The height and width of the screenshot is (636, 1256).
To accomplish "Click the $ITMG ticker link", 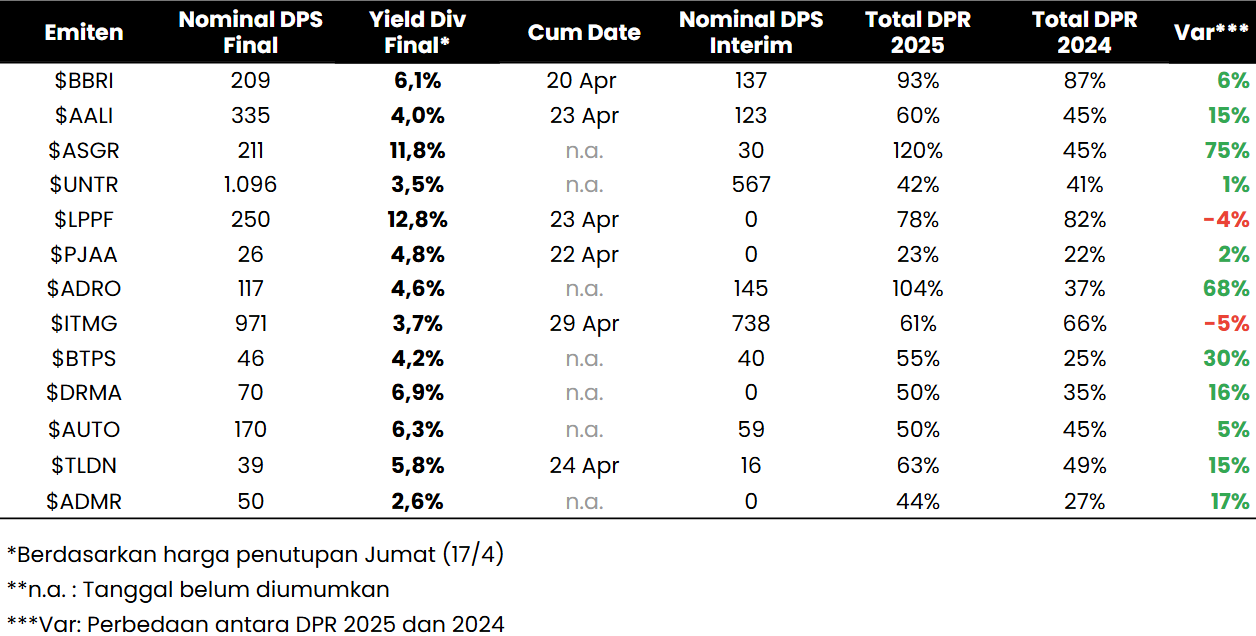I will [x=84, y=324].
